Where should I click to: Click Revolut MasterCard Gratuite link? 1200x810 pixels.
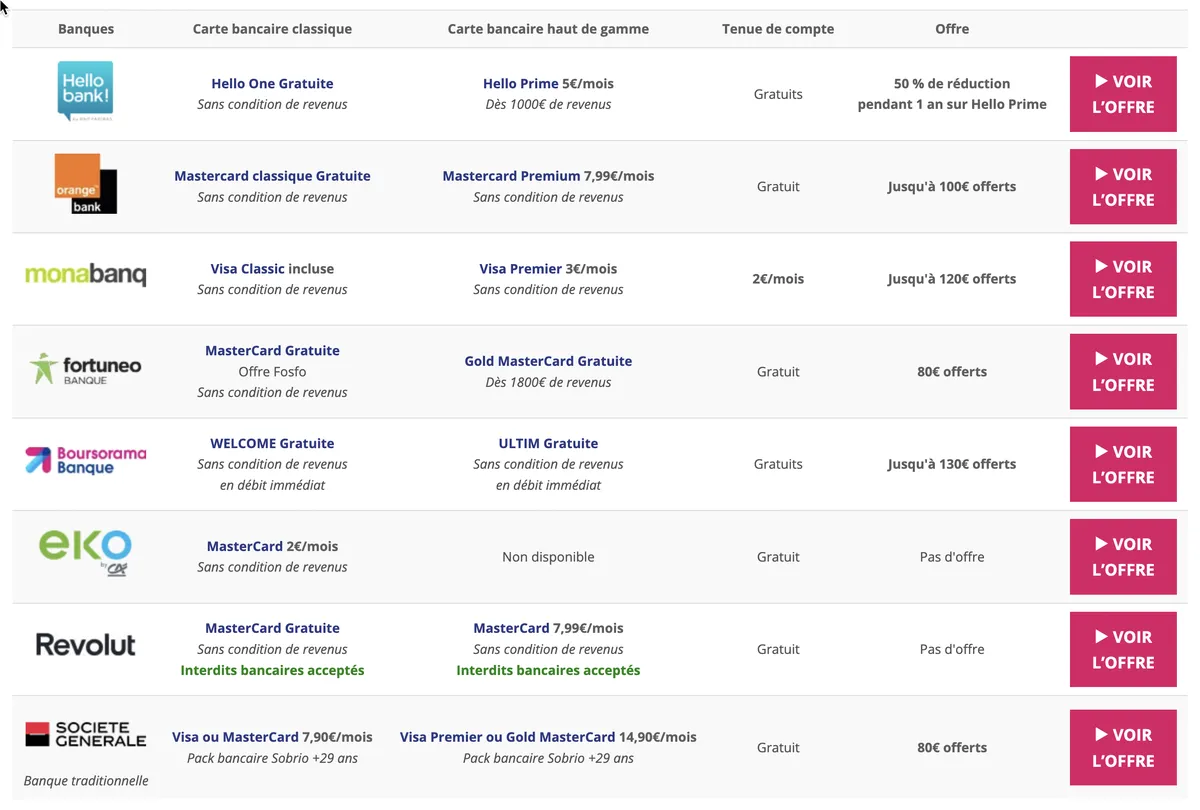(x=272, y=629)
